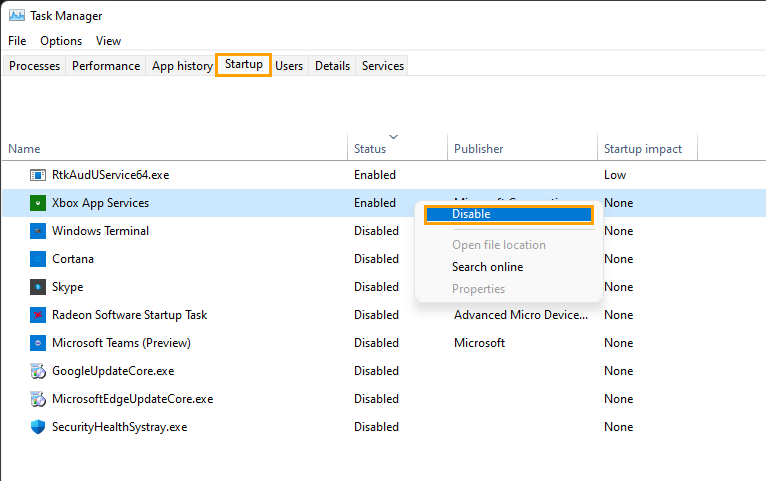This screenshot has height=481, width=766.
Task: Click the Advanced Micro Device... publisher cell
Action: pos(521,315)
